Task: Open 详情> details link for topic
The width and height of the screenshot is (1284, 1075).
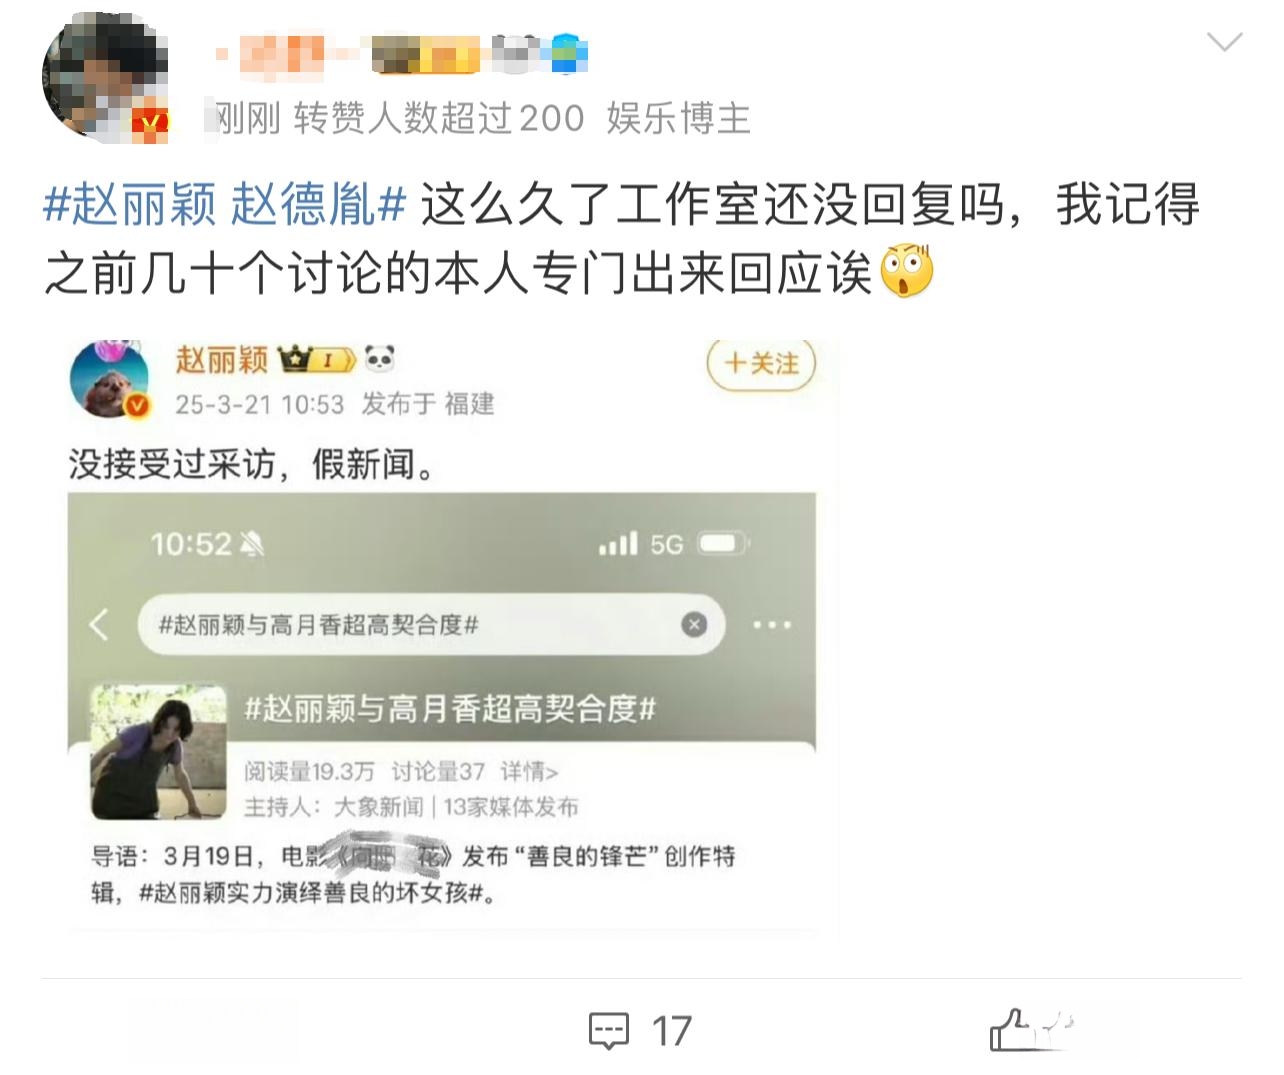Action: (529, 771)
